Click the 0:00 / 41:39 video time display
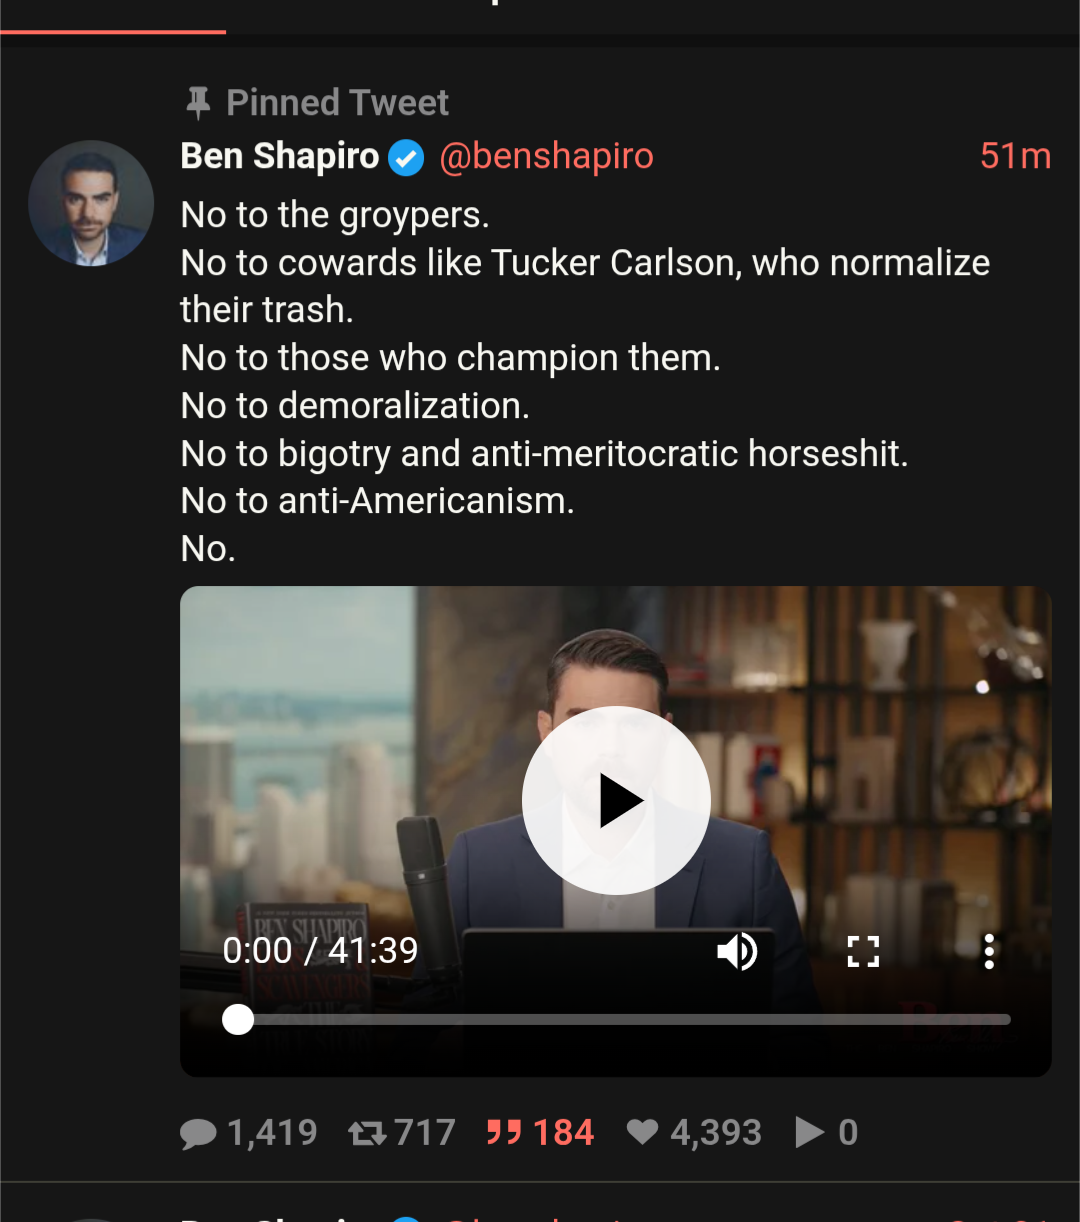The image size is (1080, 1222). coord(320,950)
